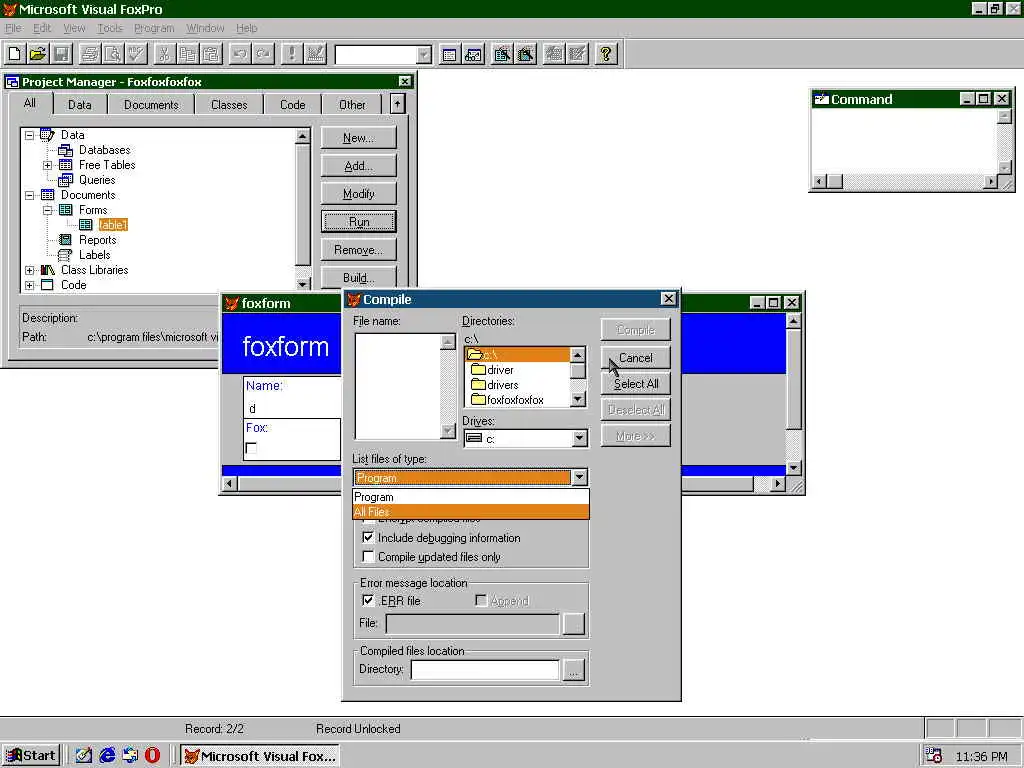The width and height of the screenshot is (1024, 768).
Task: Click the Help question mark toolbar icon
Action: click(x=606, y=54)
